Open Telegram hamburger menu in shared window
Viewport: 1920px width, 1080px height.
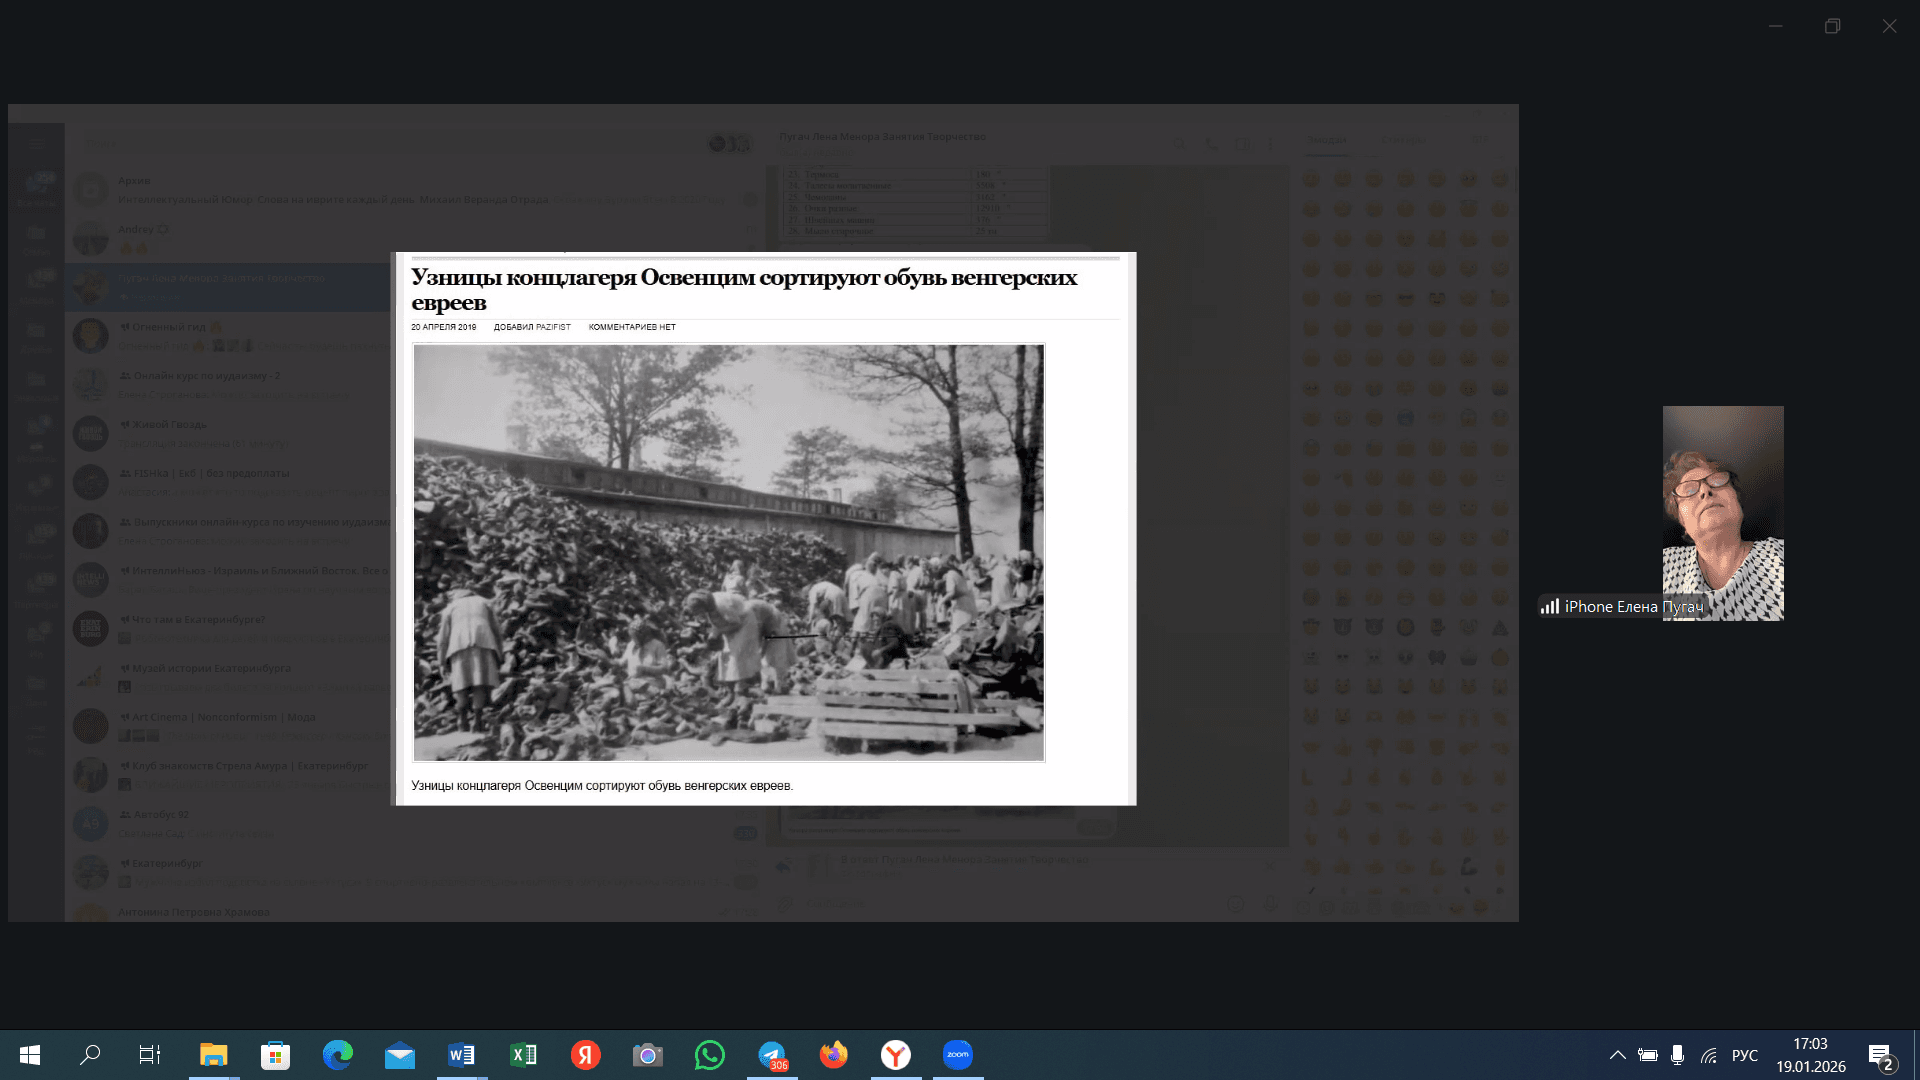coord(37,144)
